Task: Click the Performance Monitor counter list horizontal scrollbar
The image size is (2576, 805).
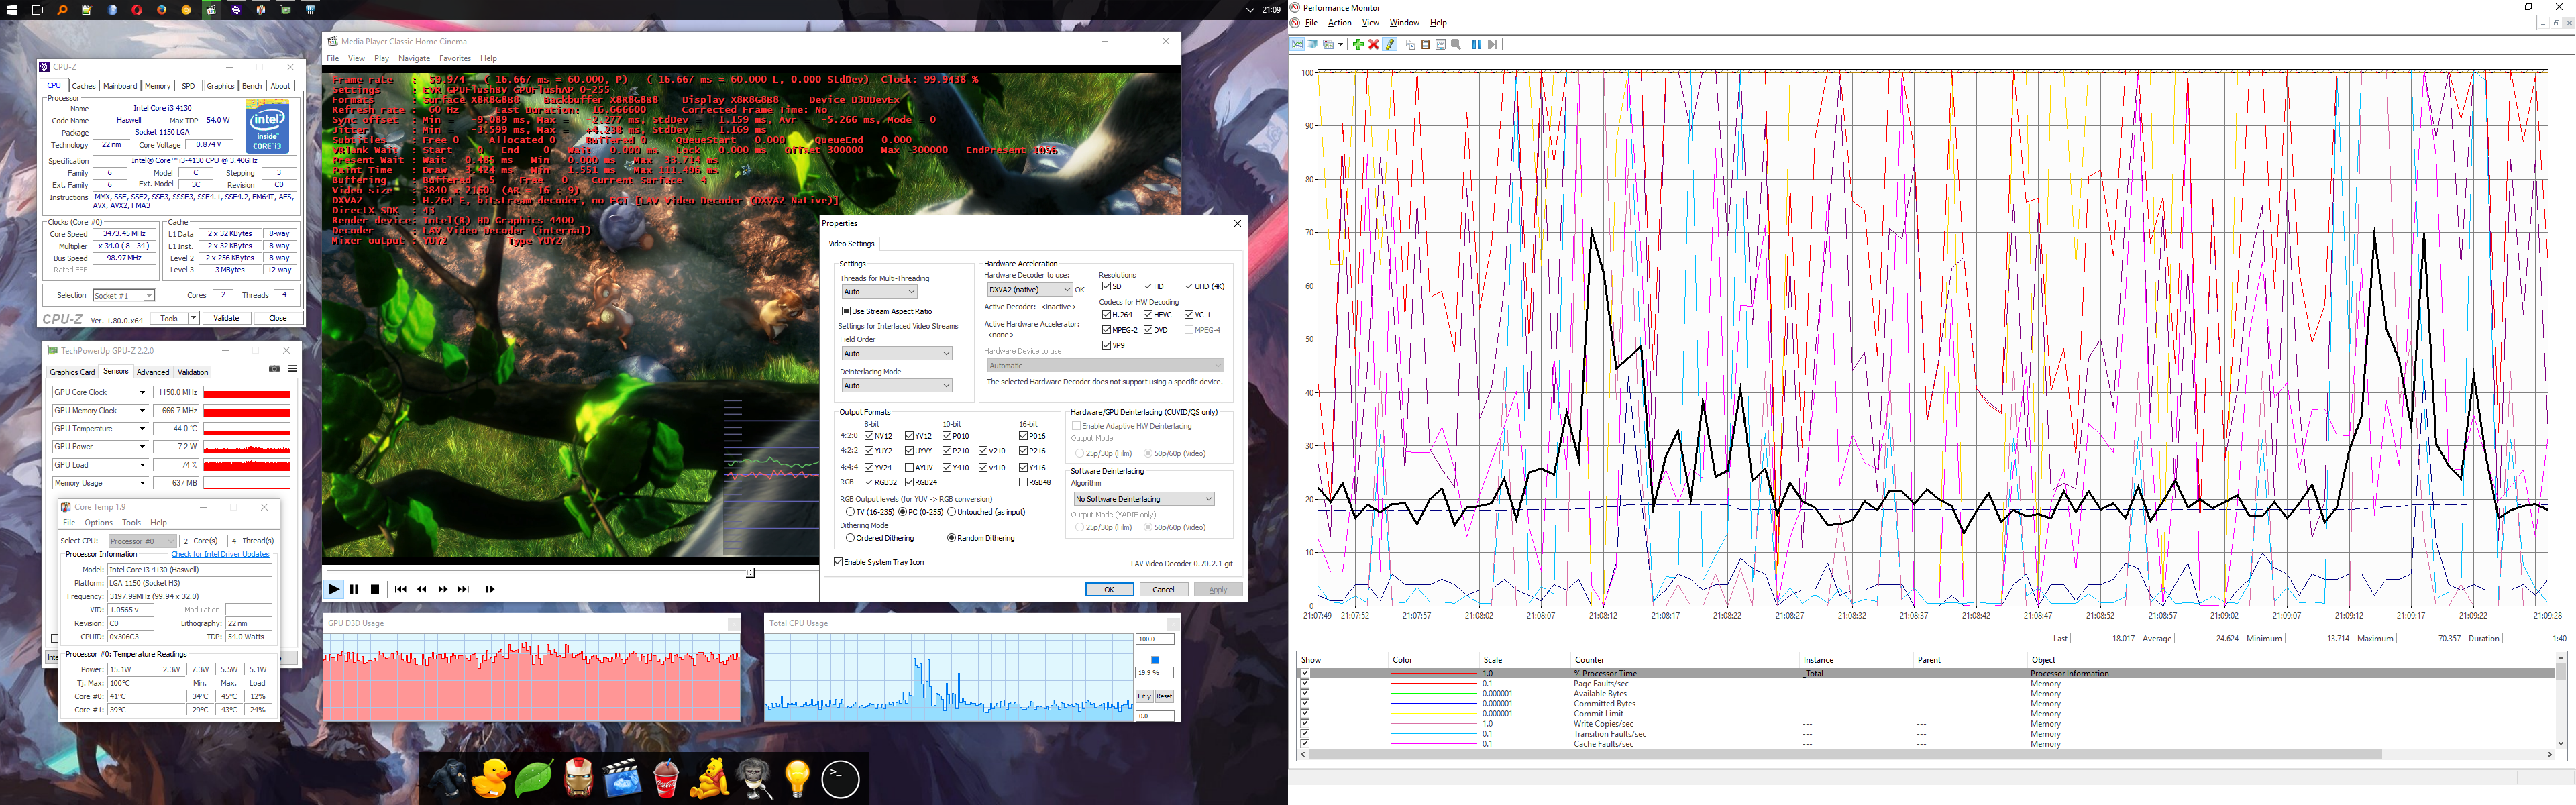Action: tap(1925, 755)
